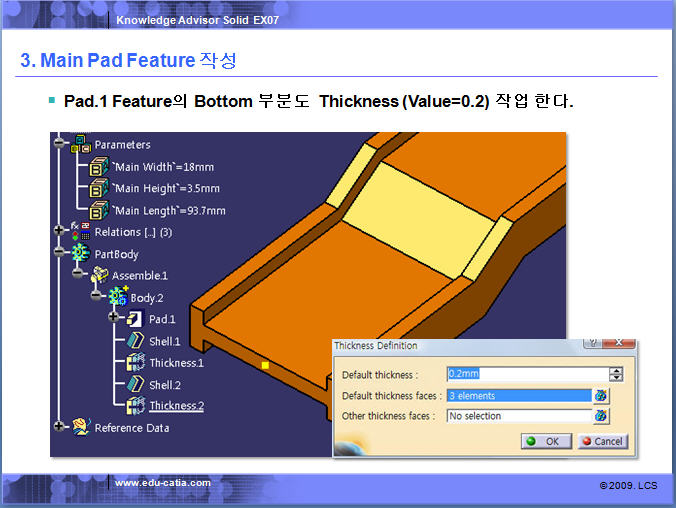Click the Parameters node icon

[x=81, y=144]
